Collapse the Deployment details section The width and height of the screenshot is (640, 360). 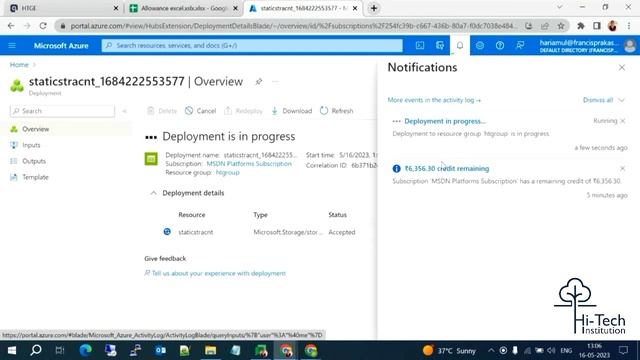pos(153,193)
